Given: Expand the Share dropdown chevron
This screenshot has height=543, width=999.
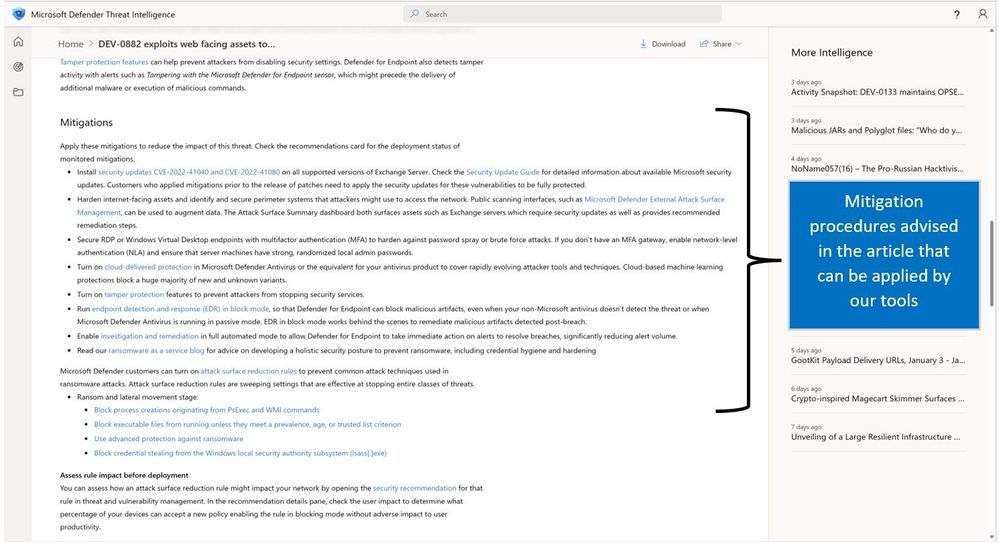Looking at the screenshot, I should click(x=739, y=44).
